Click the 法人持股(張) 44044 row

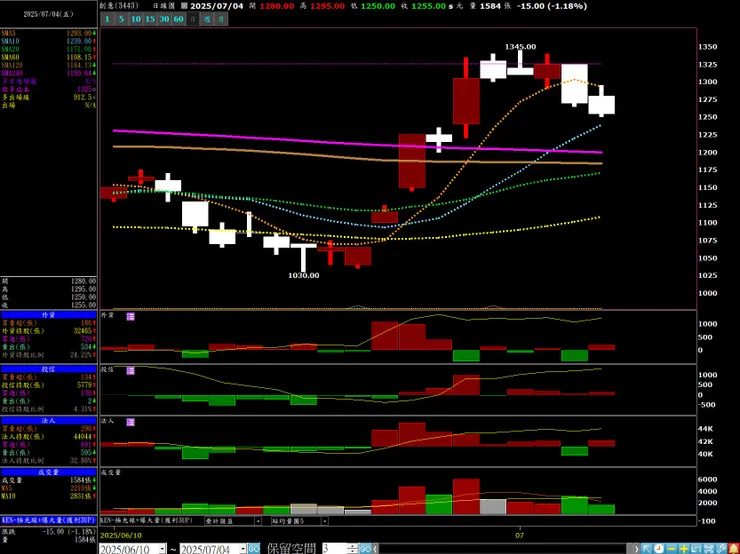click(x=49, y=436)
